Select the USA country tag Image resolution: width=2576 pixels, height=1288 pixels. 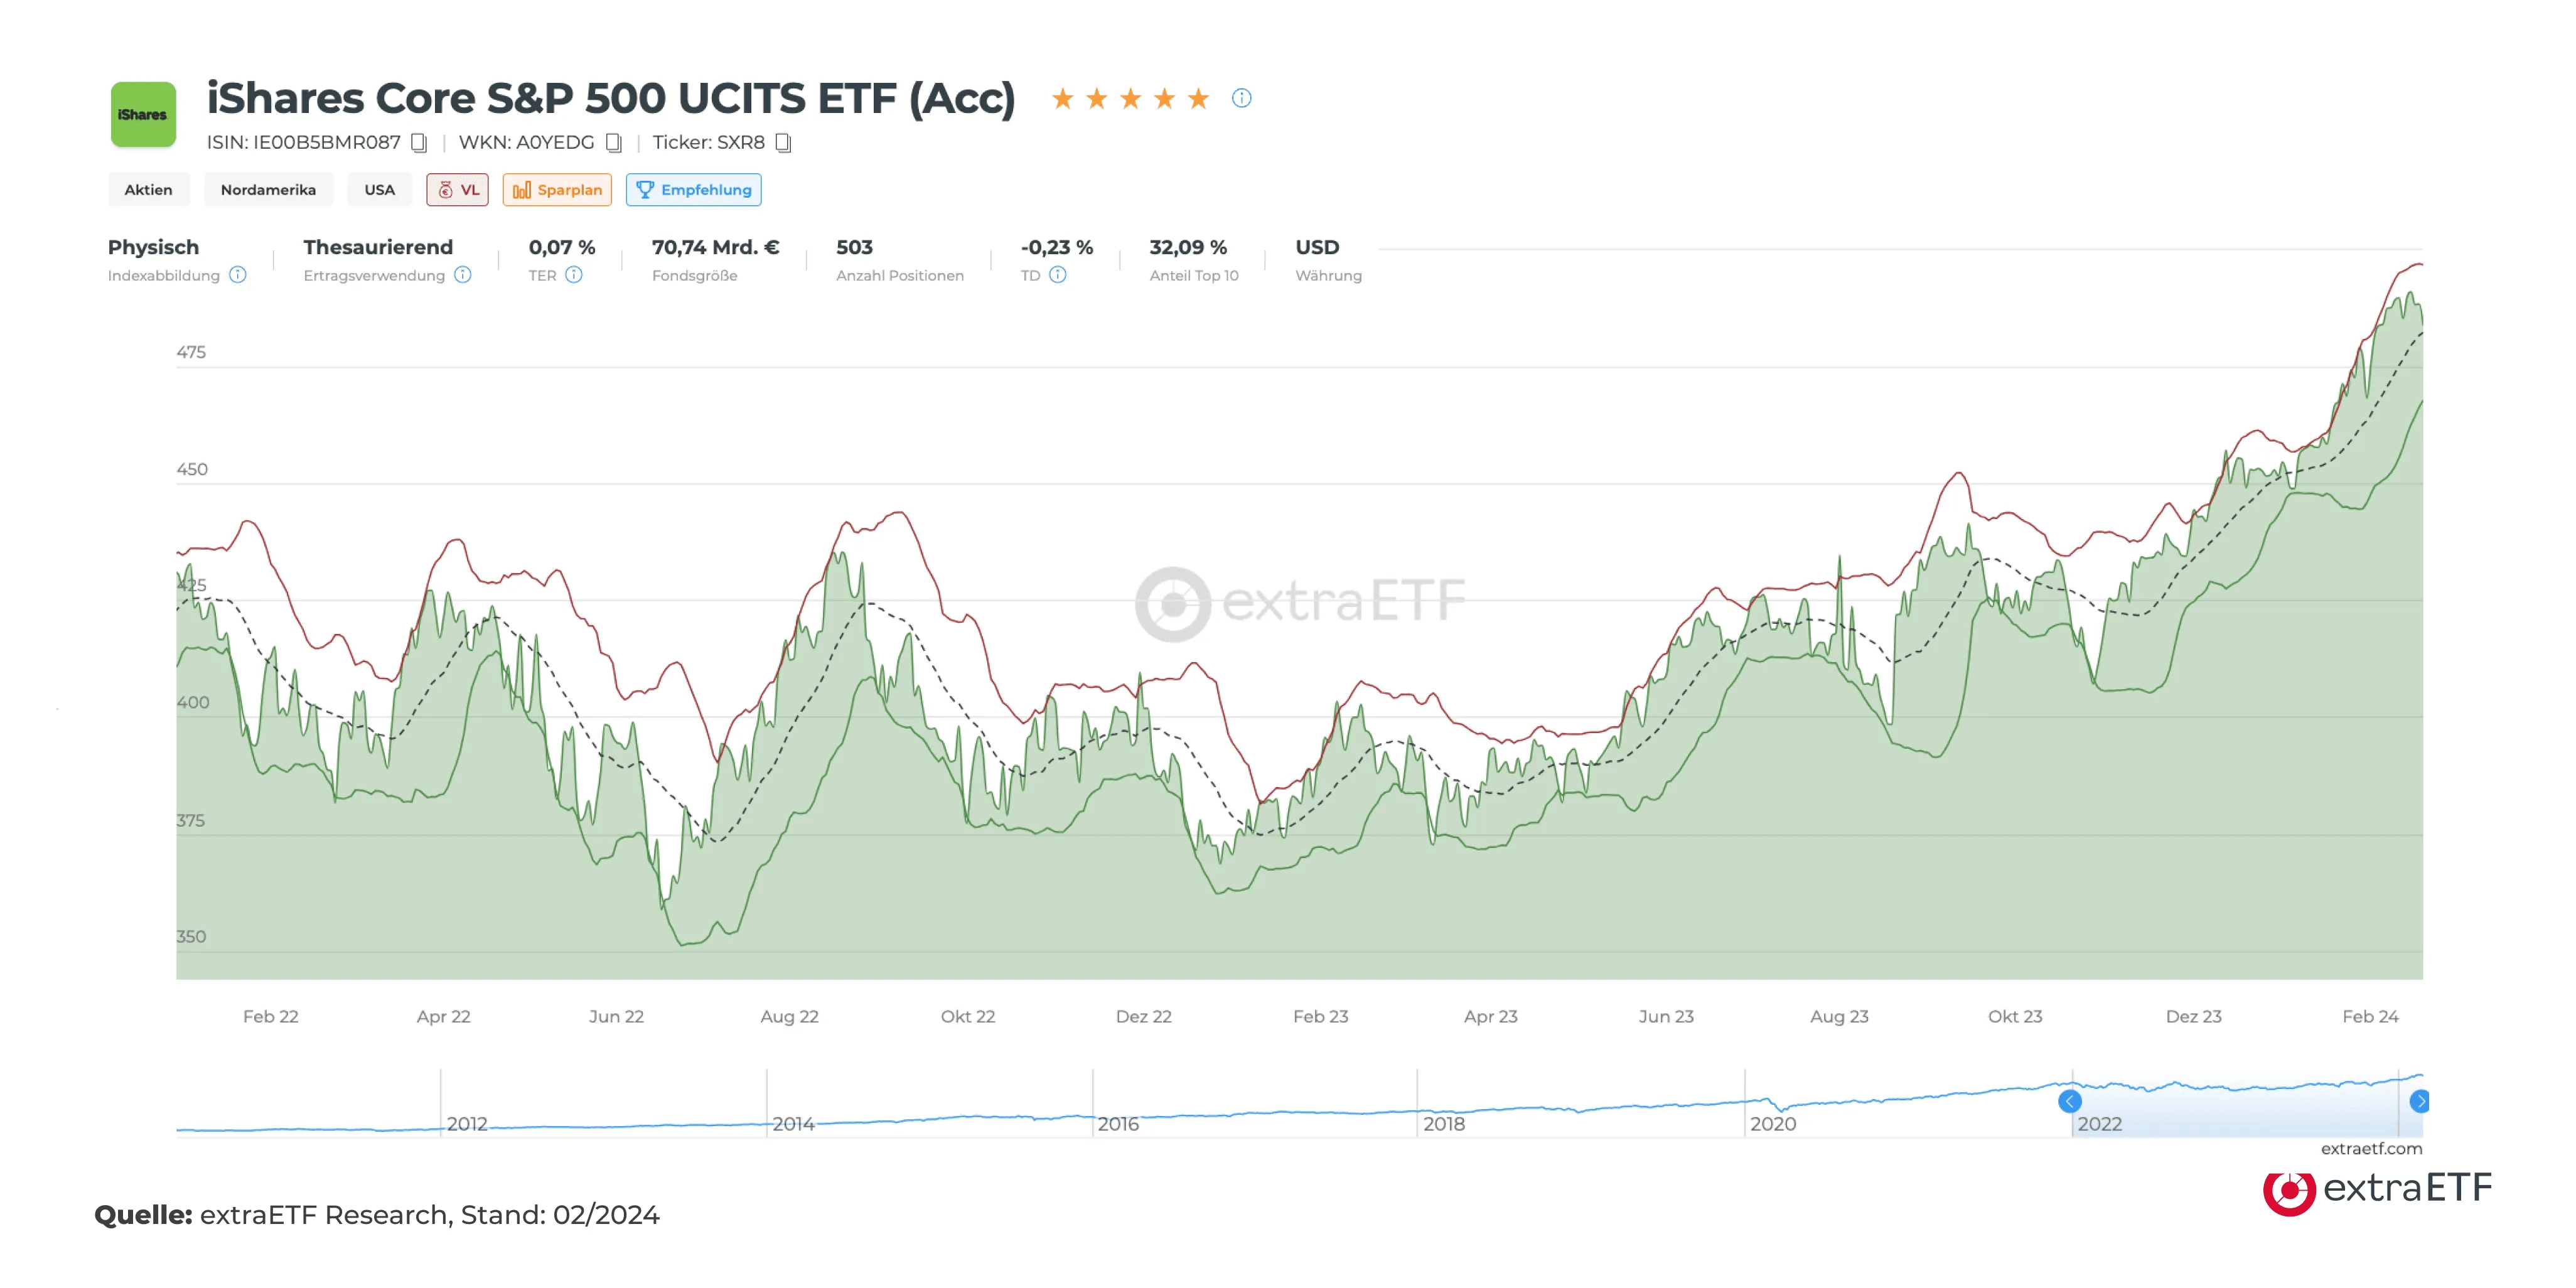pos(379,190)
